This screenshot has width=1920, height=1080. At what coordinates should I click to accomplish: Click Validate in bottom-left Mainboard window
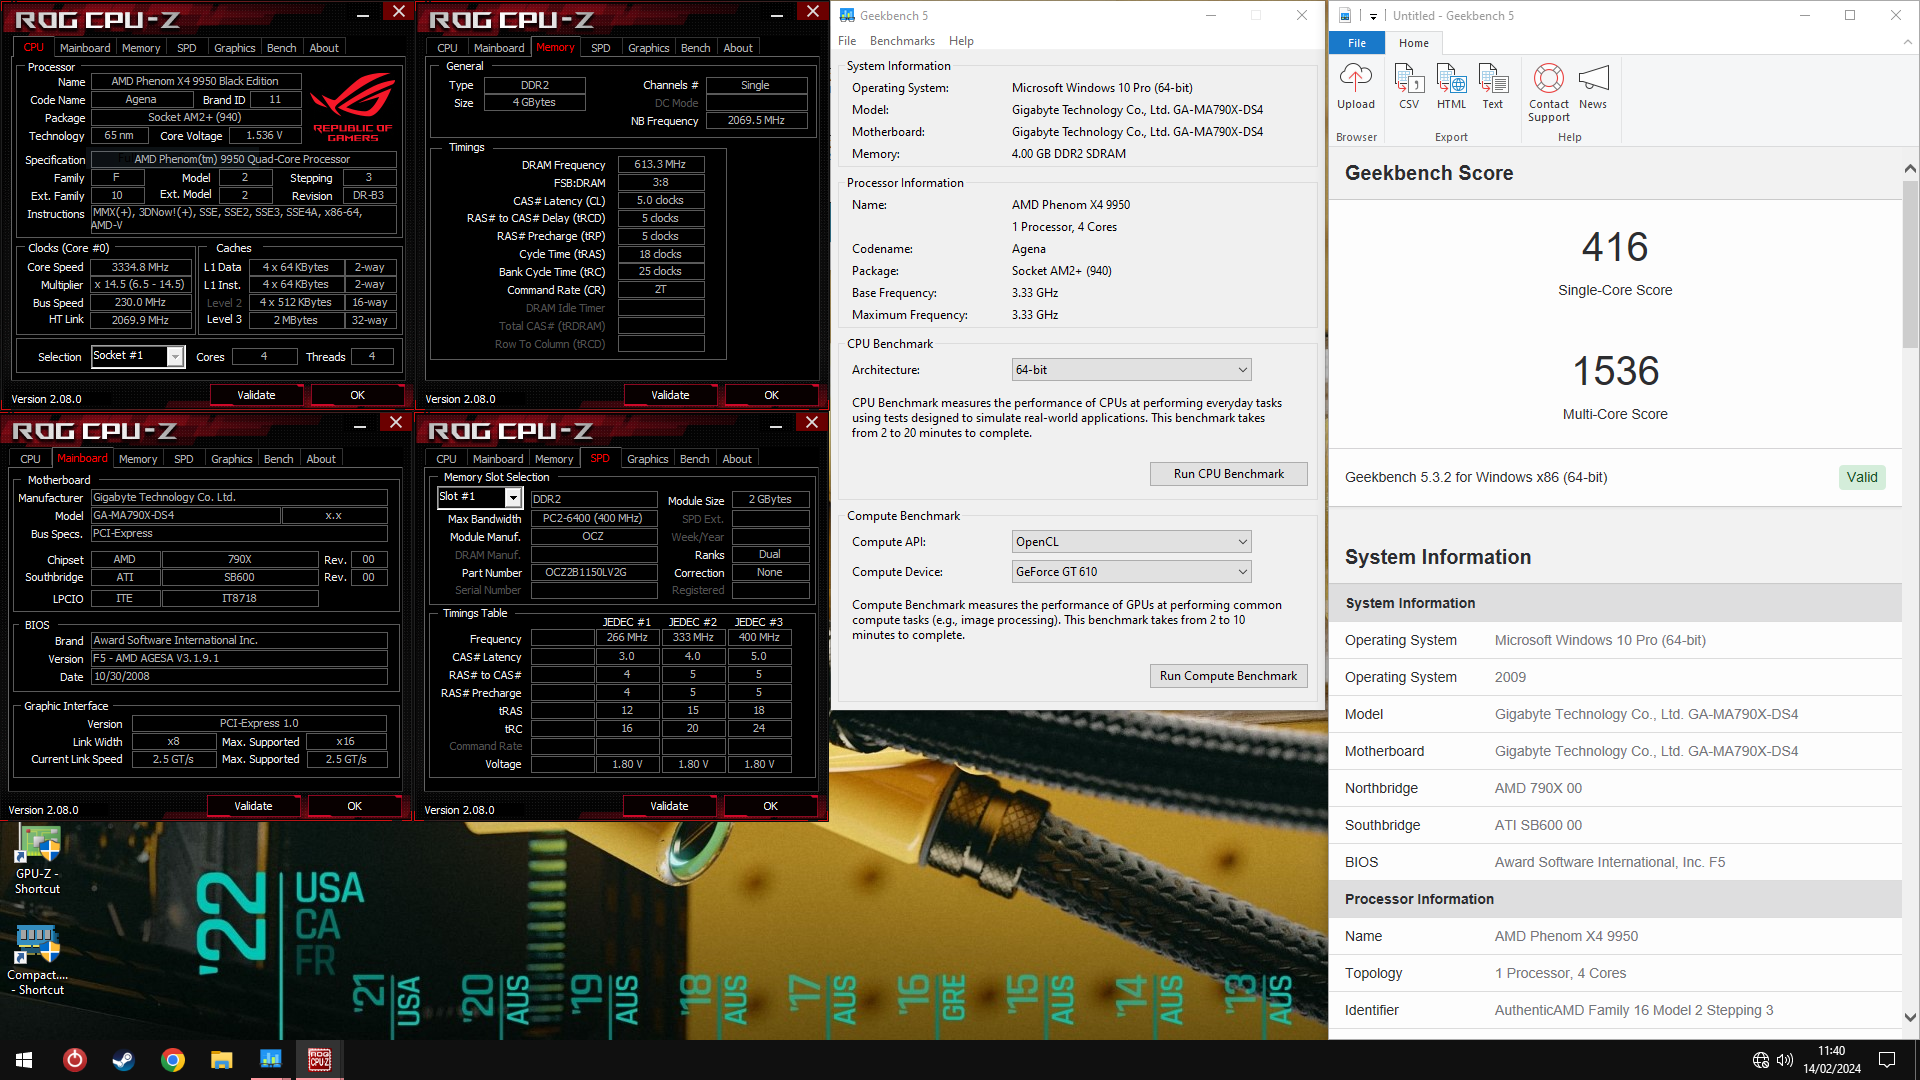click(253, 806)
